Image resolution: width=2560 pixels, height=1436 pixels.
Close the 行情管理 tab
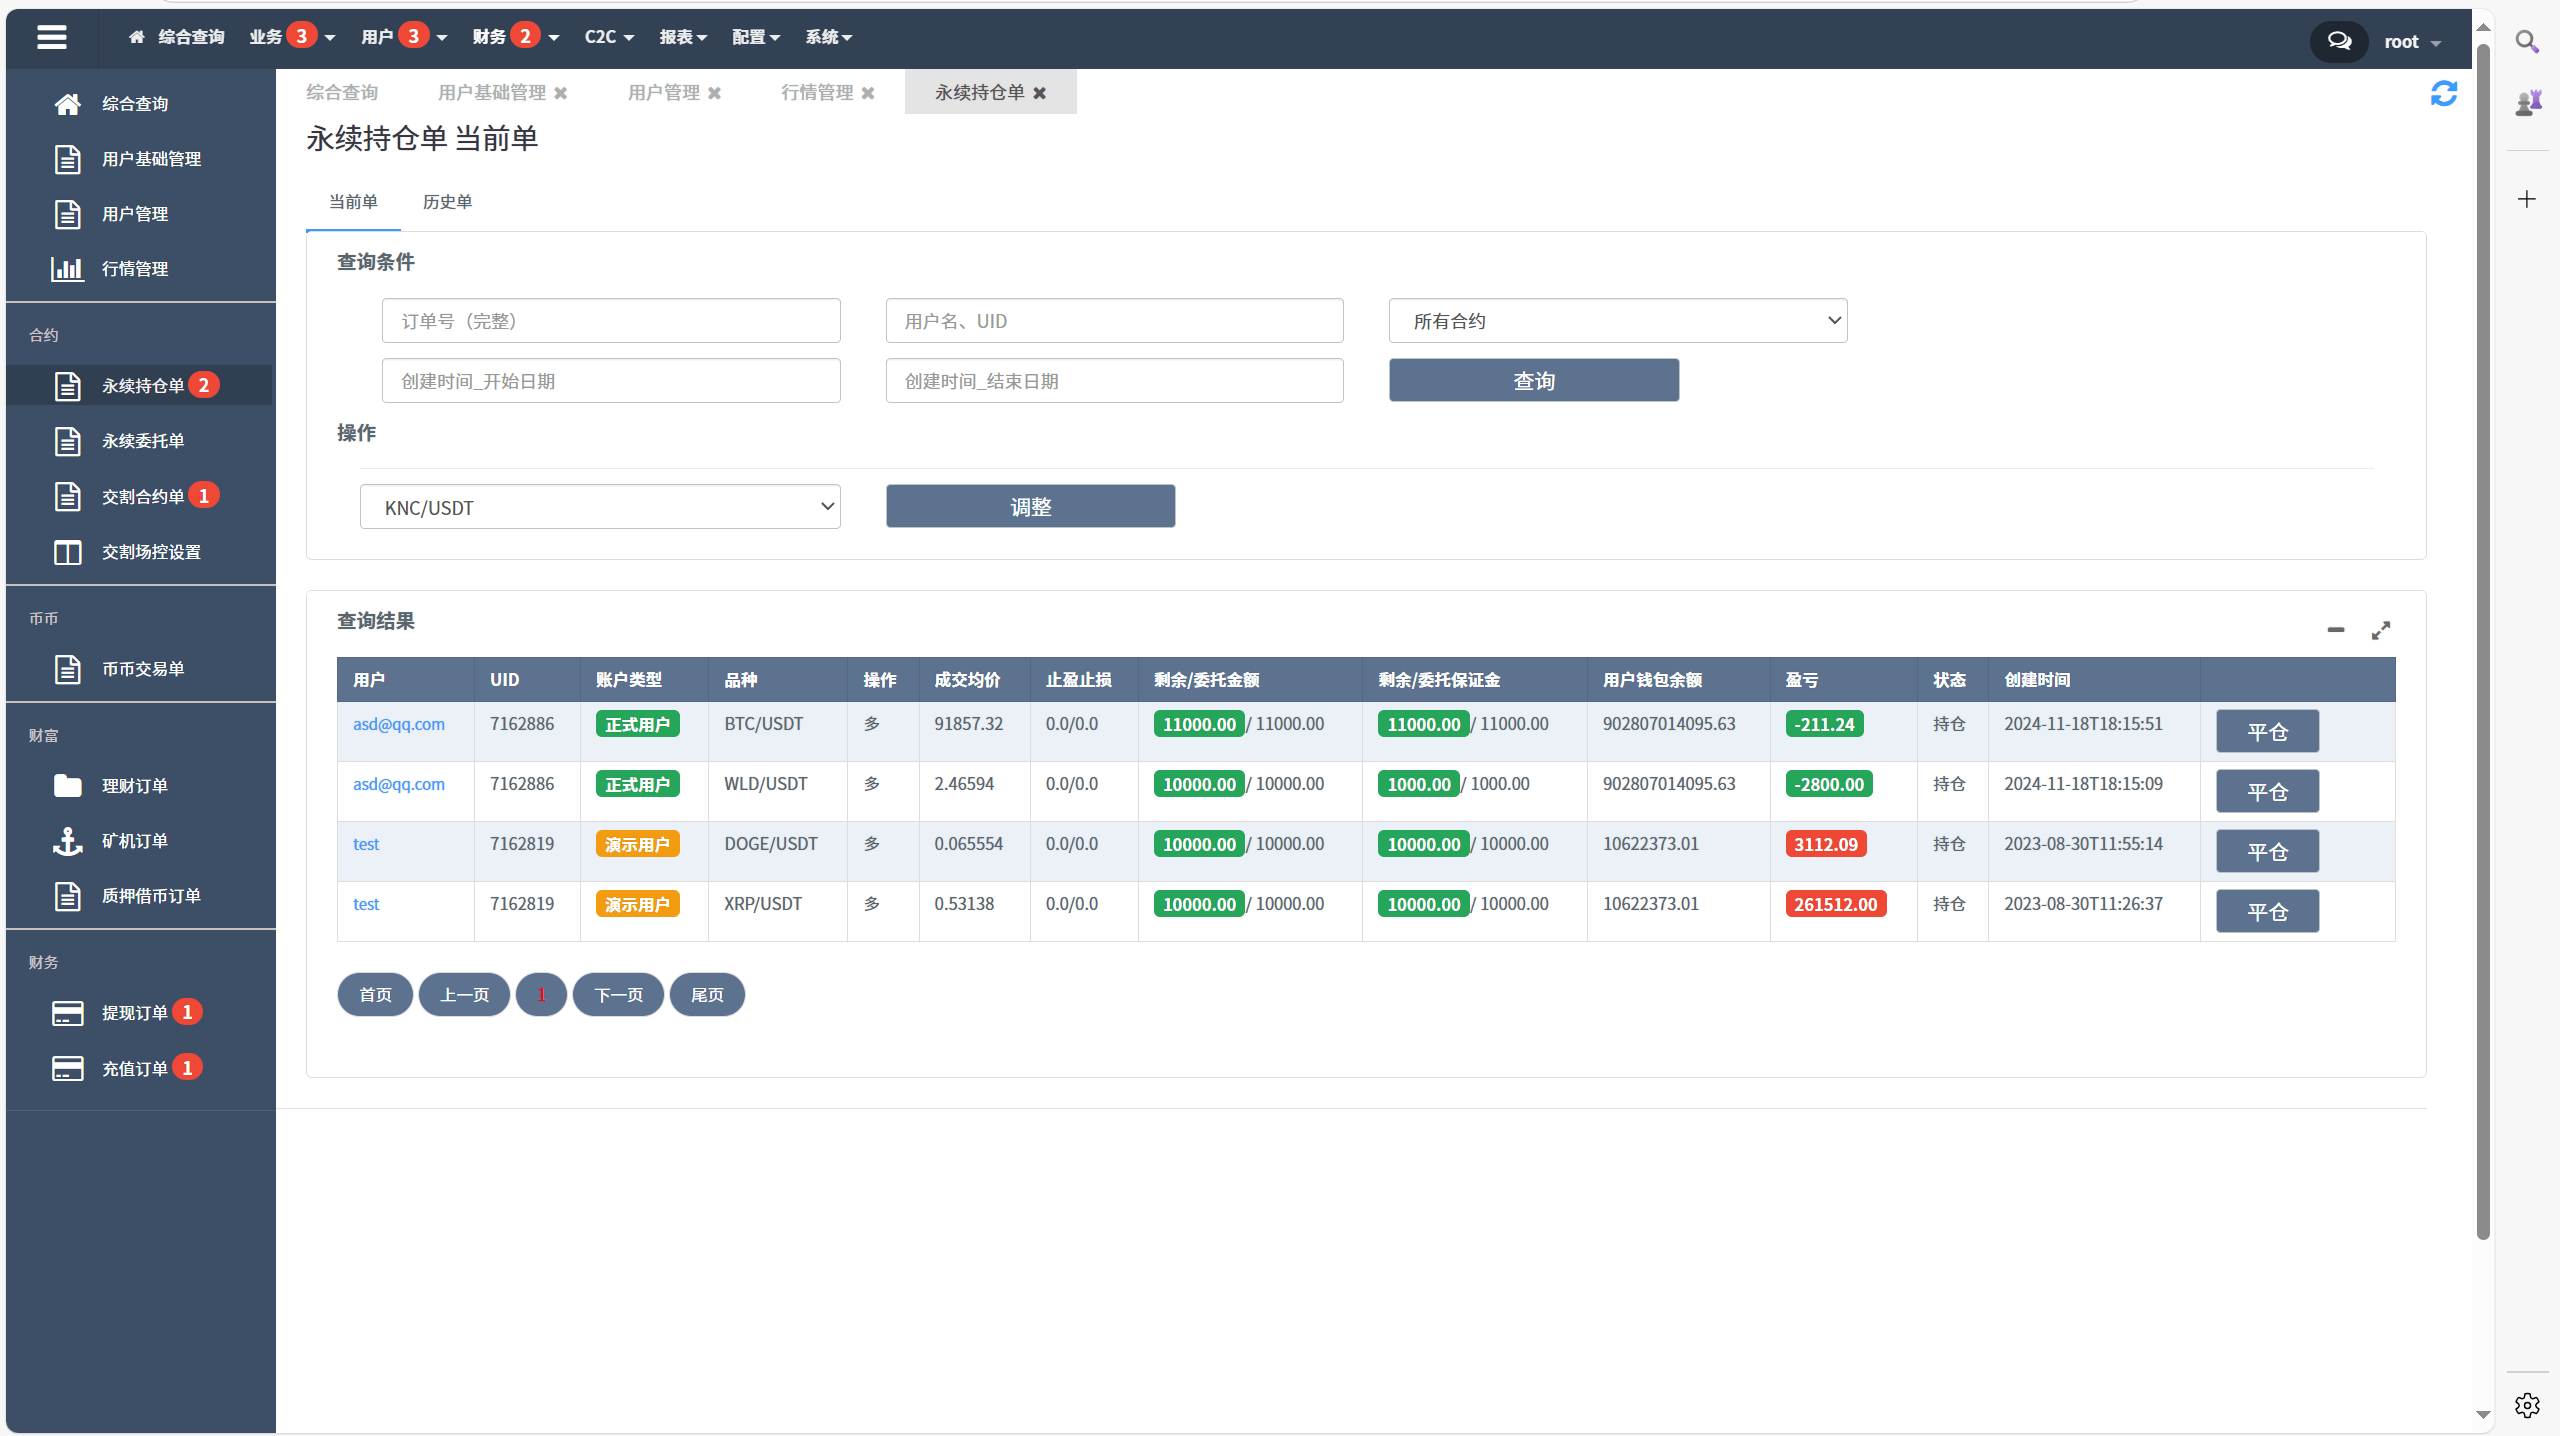pos(868,93)
